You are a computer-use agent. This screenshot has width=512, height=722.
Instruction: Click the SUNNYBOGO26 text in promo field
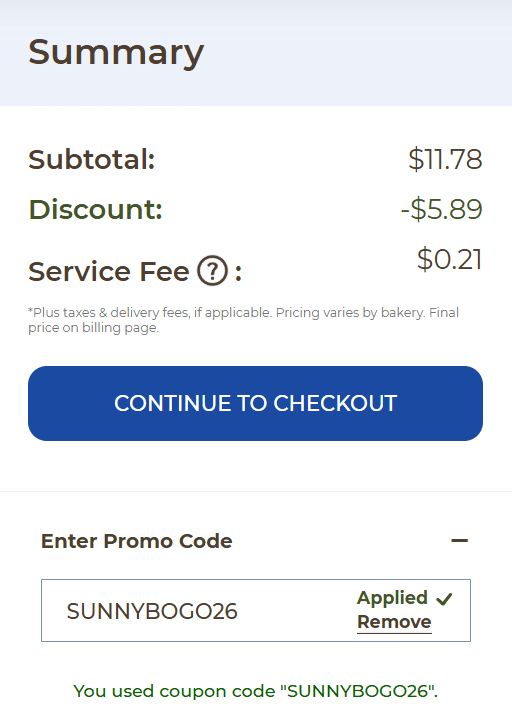click(x=152, y=611)
